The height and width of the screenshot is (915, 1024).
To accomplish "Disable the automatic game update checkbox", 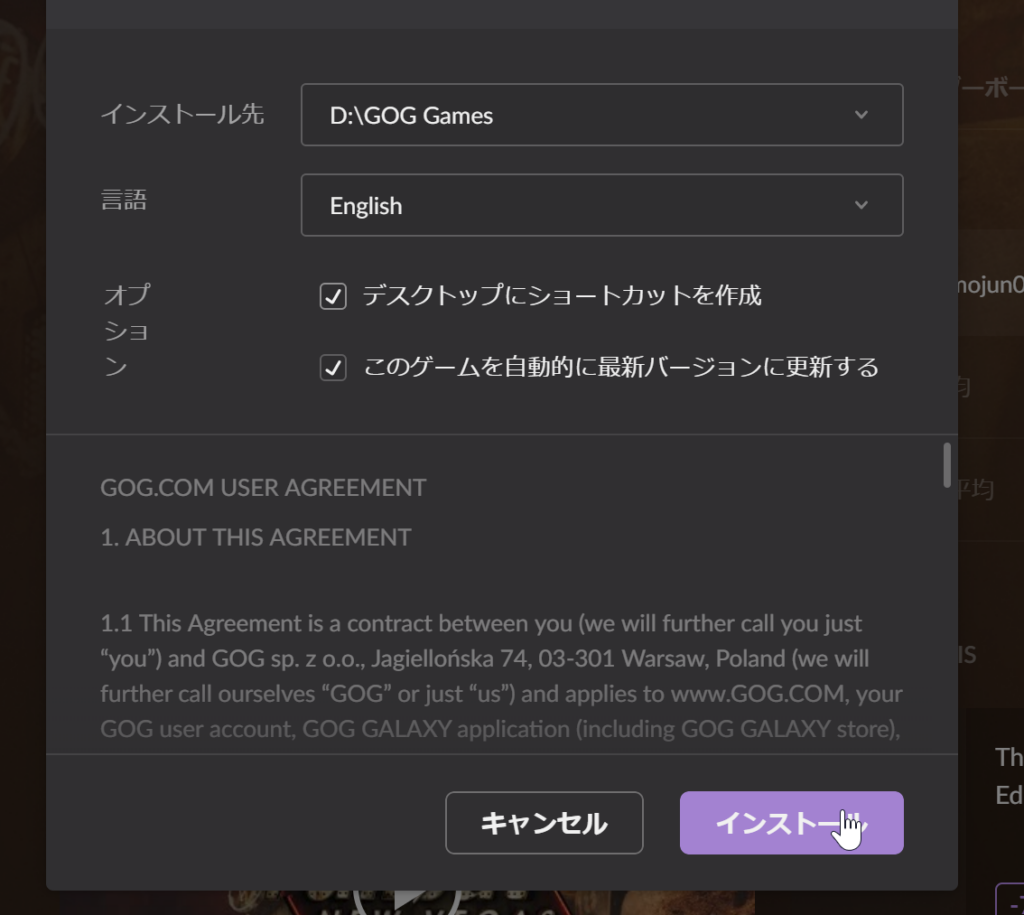I will pos(333,368).
